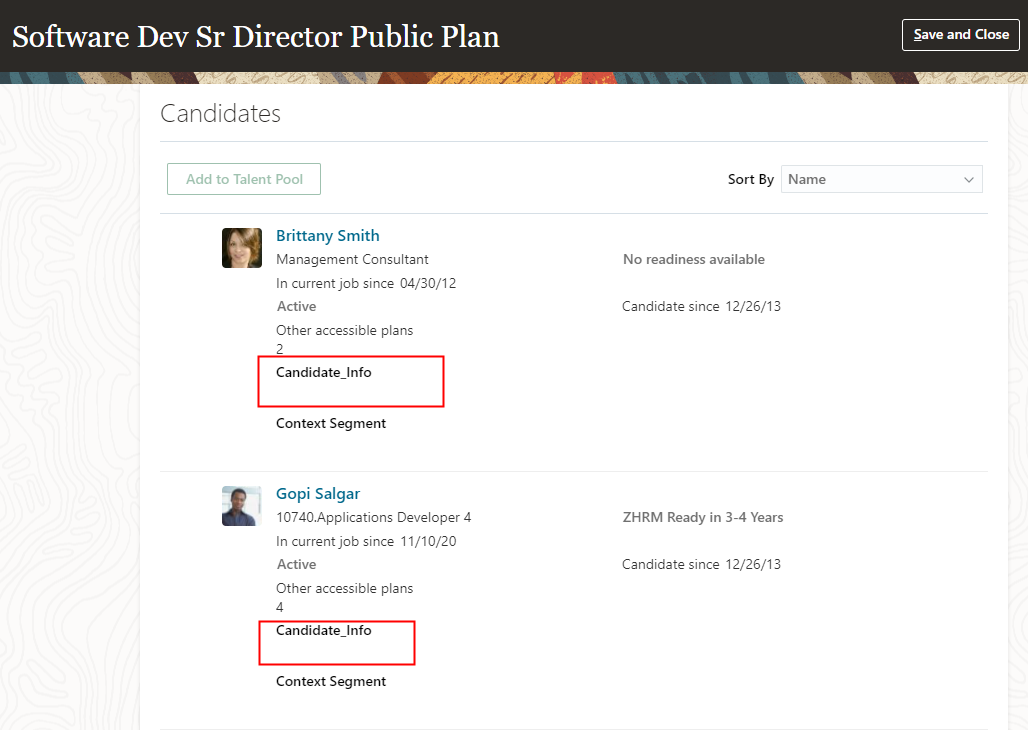Viewport: 1028px width, 730px height.
Task: Open the Sort By dropdown
Action: pos(881,179)
